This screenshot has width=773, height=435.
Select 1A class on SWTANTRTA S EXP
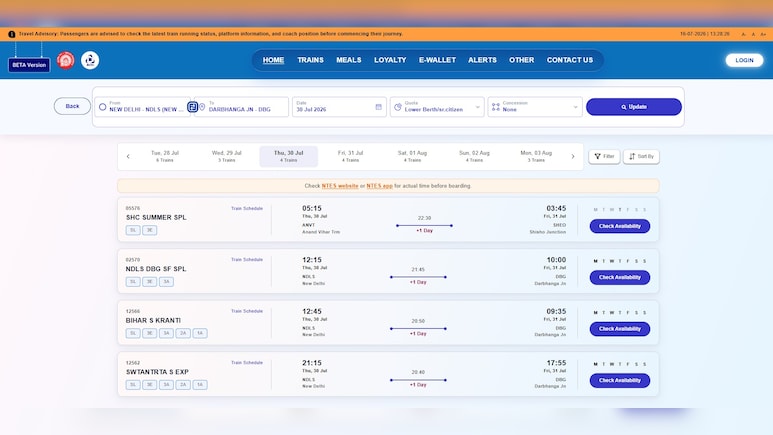click(200, 385)
